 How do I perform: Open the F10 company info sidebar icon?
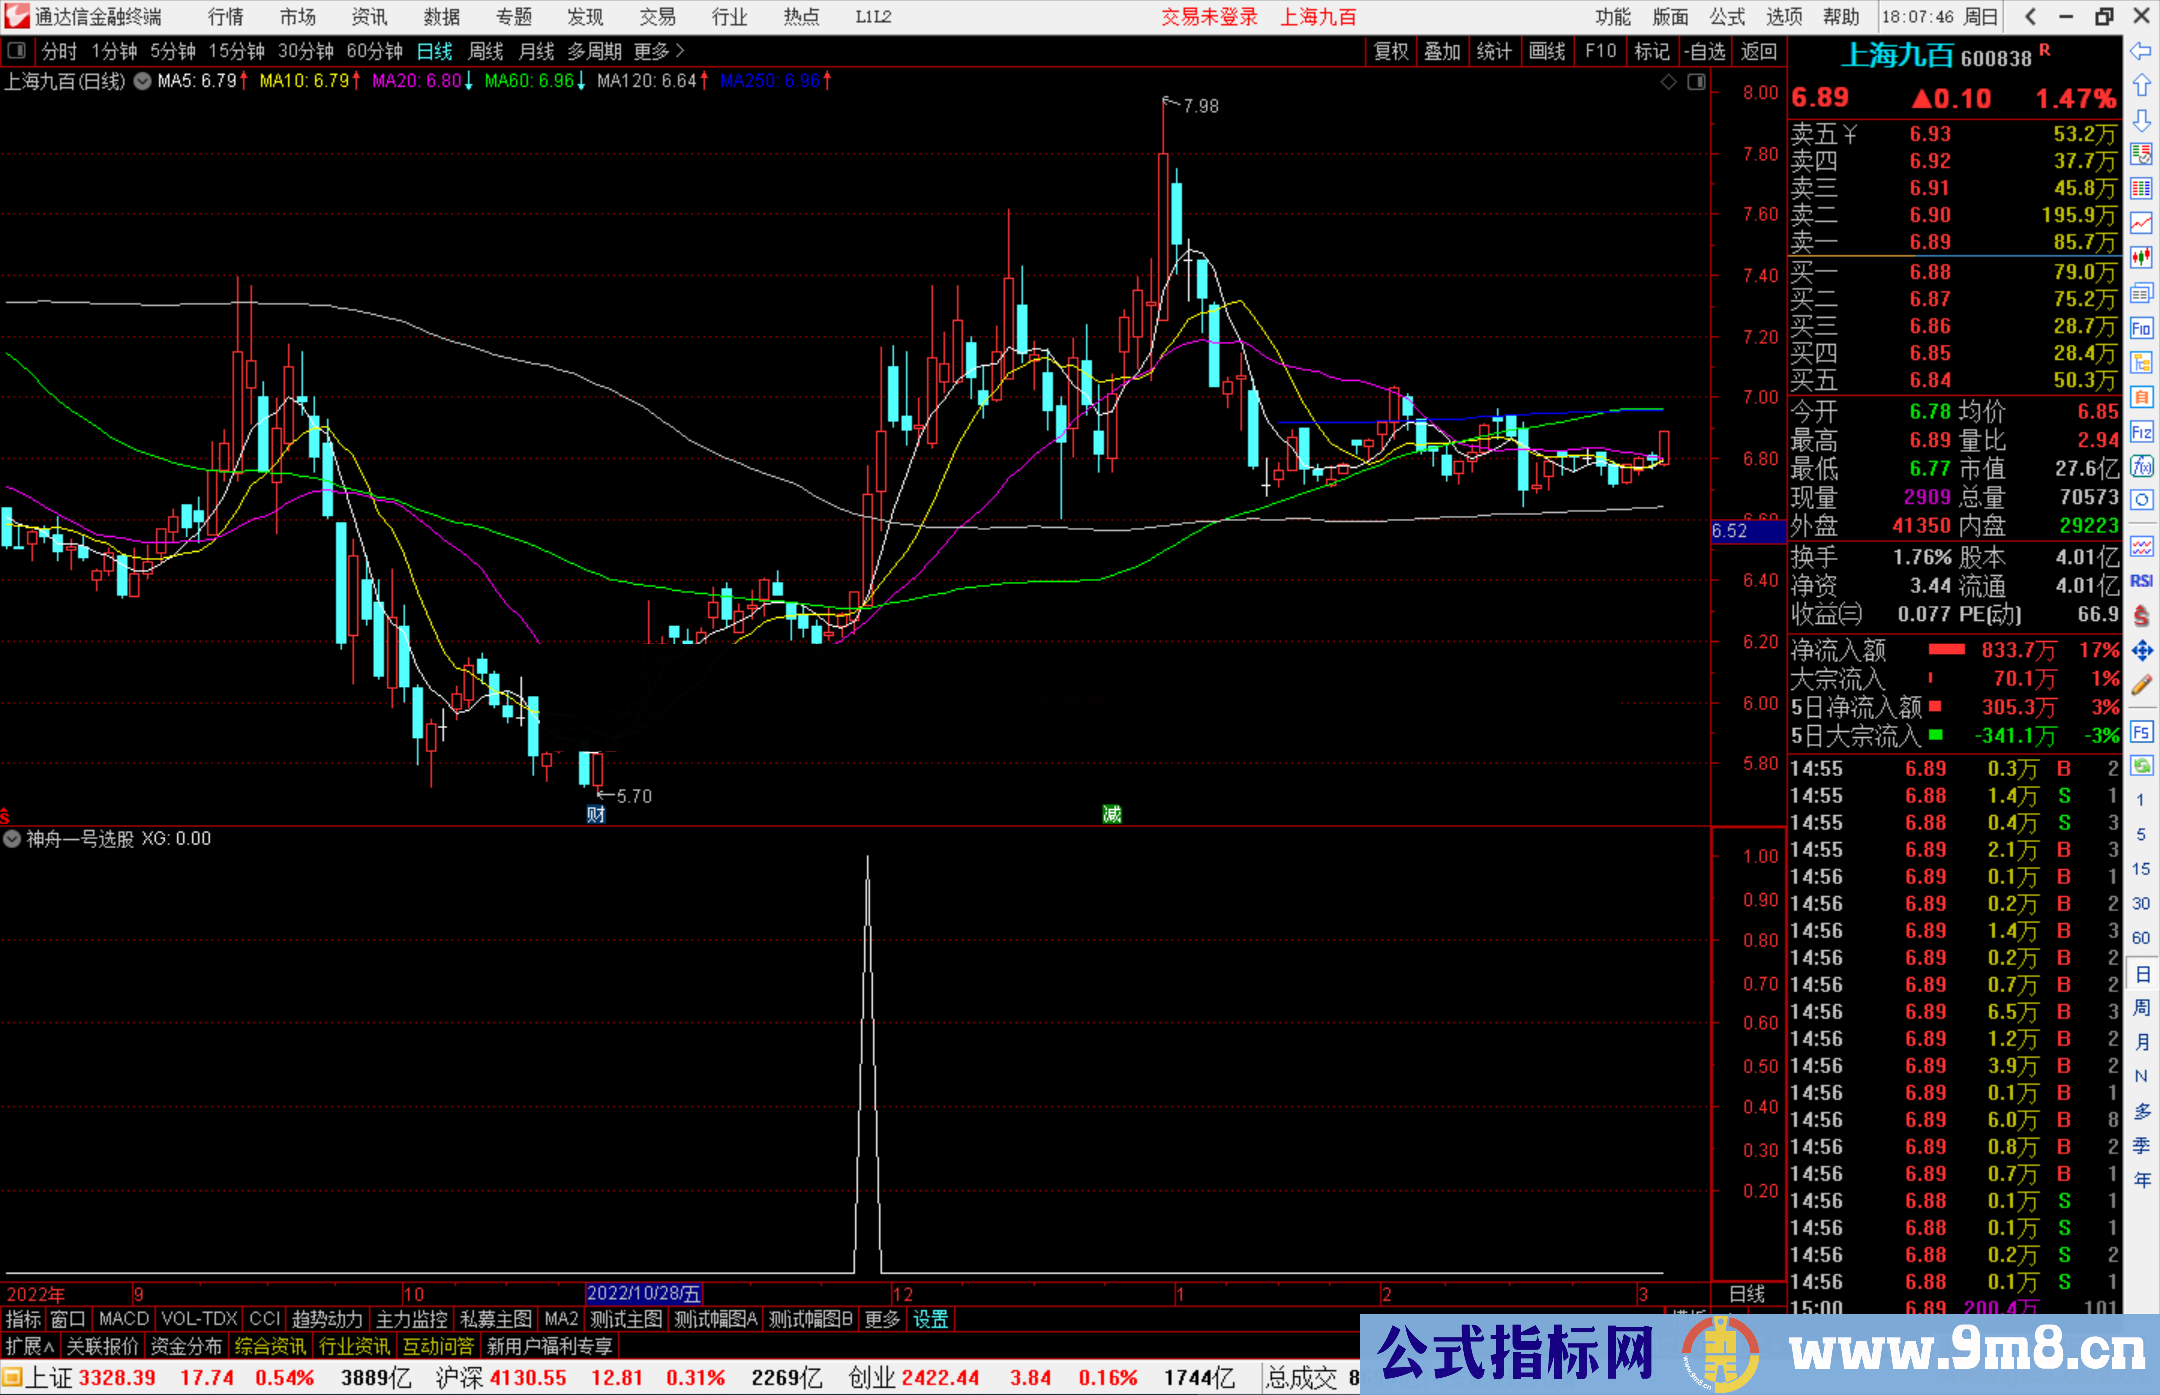pyautogui.click(x=2141, y=329)
